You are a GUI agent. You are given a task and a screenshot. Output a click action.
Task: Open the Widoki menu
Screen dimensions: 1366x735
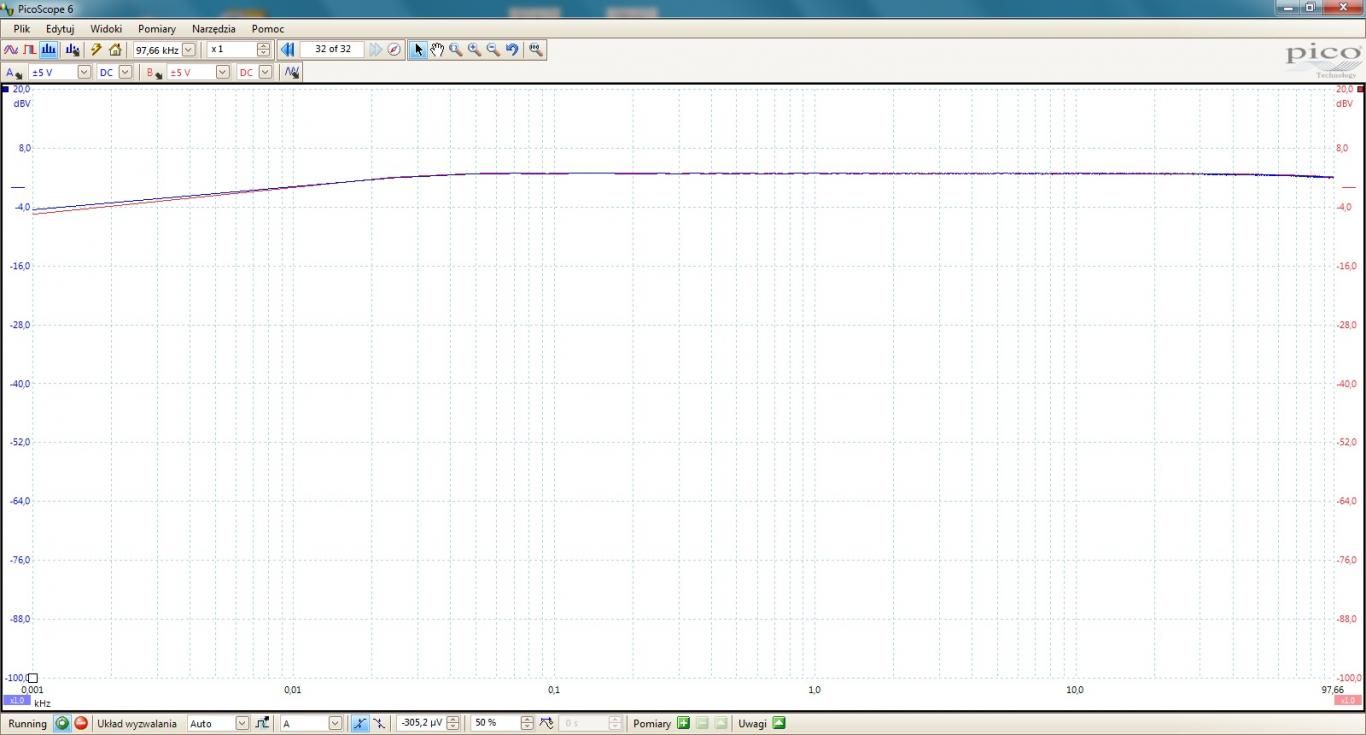pos(106,29)
